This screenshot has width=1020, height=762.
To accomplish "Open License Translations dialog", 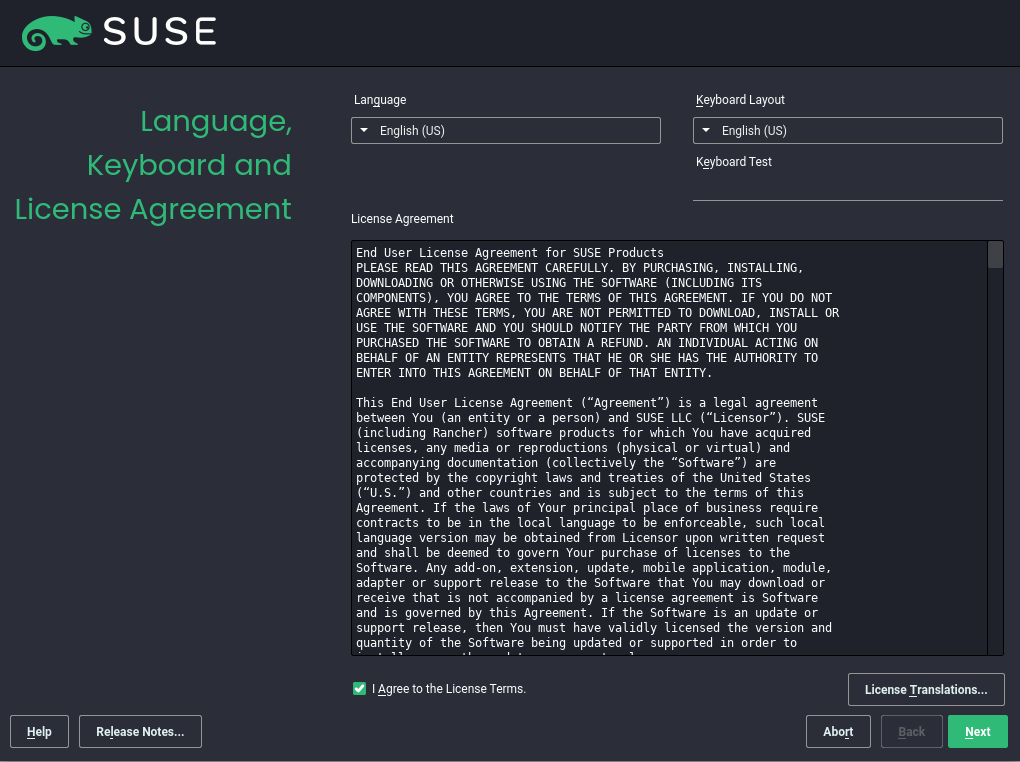I will (x=926, y=689).
